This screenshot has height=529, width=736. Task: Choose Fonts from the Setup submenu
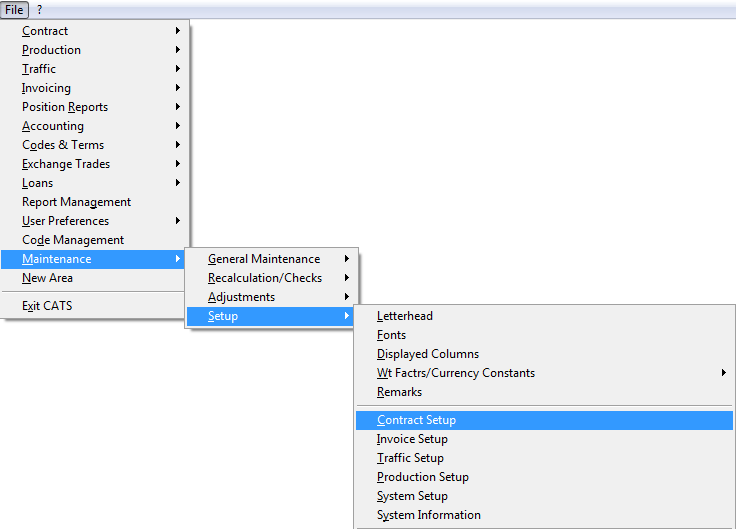coord(544,335)
